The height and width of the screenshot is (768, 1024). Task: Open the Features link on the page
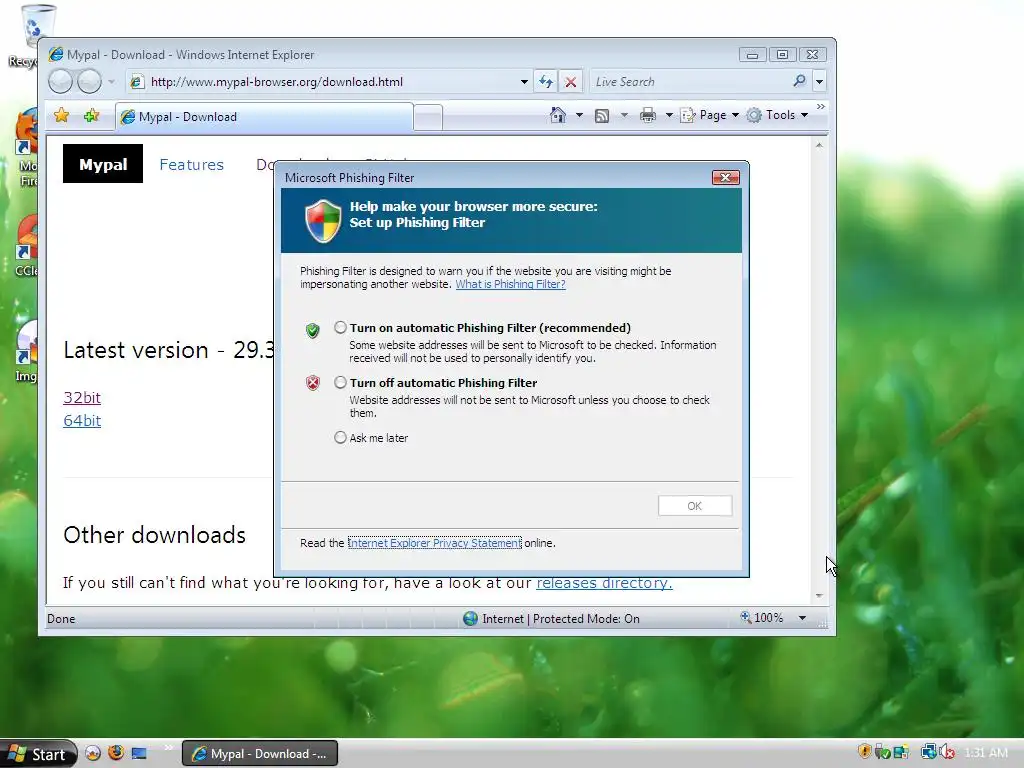point(191,165)
